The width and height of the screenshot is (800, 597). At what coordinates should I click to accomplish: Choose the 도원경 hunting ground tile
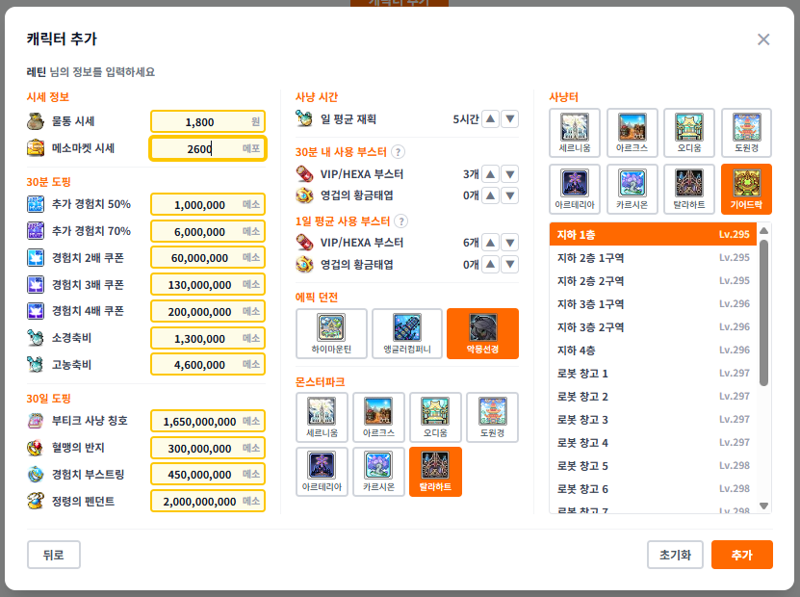(746, 133)
